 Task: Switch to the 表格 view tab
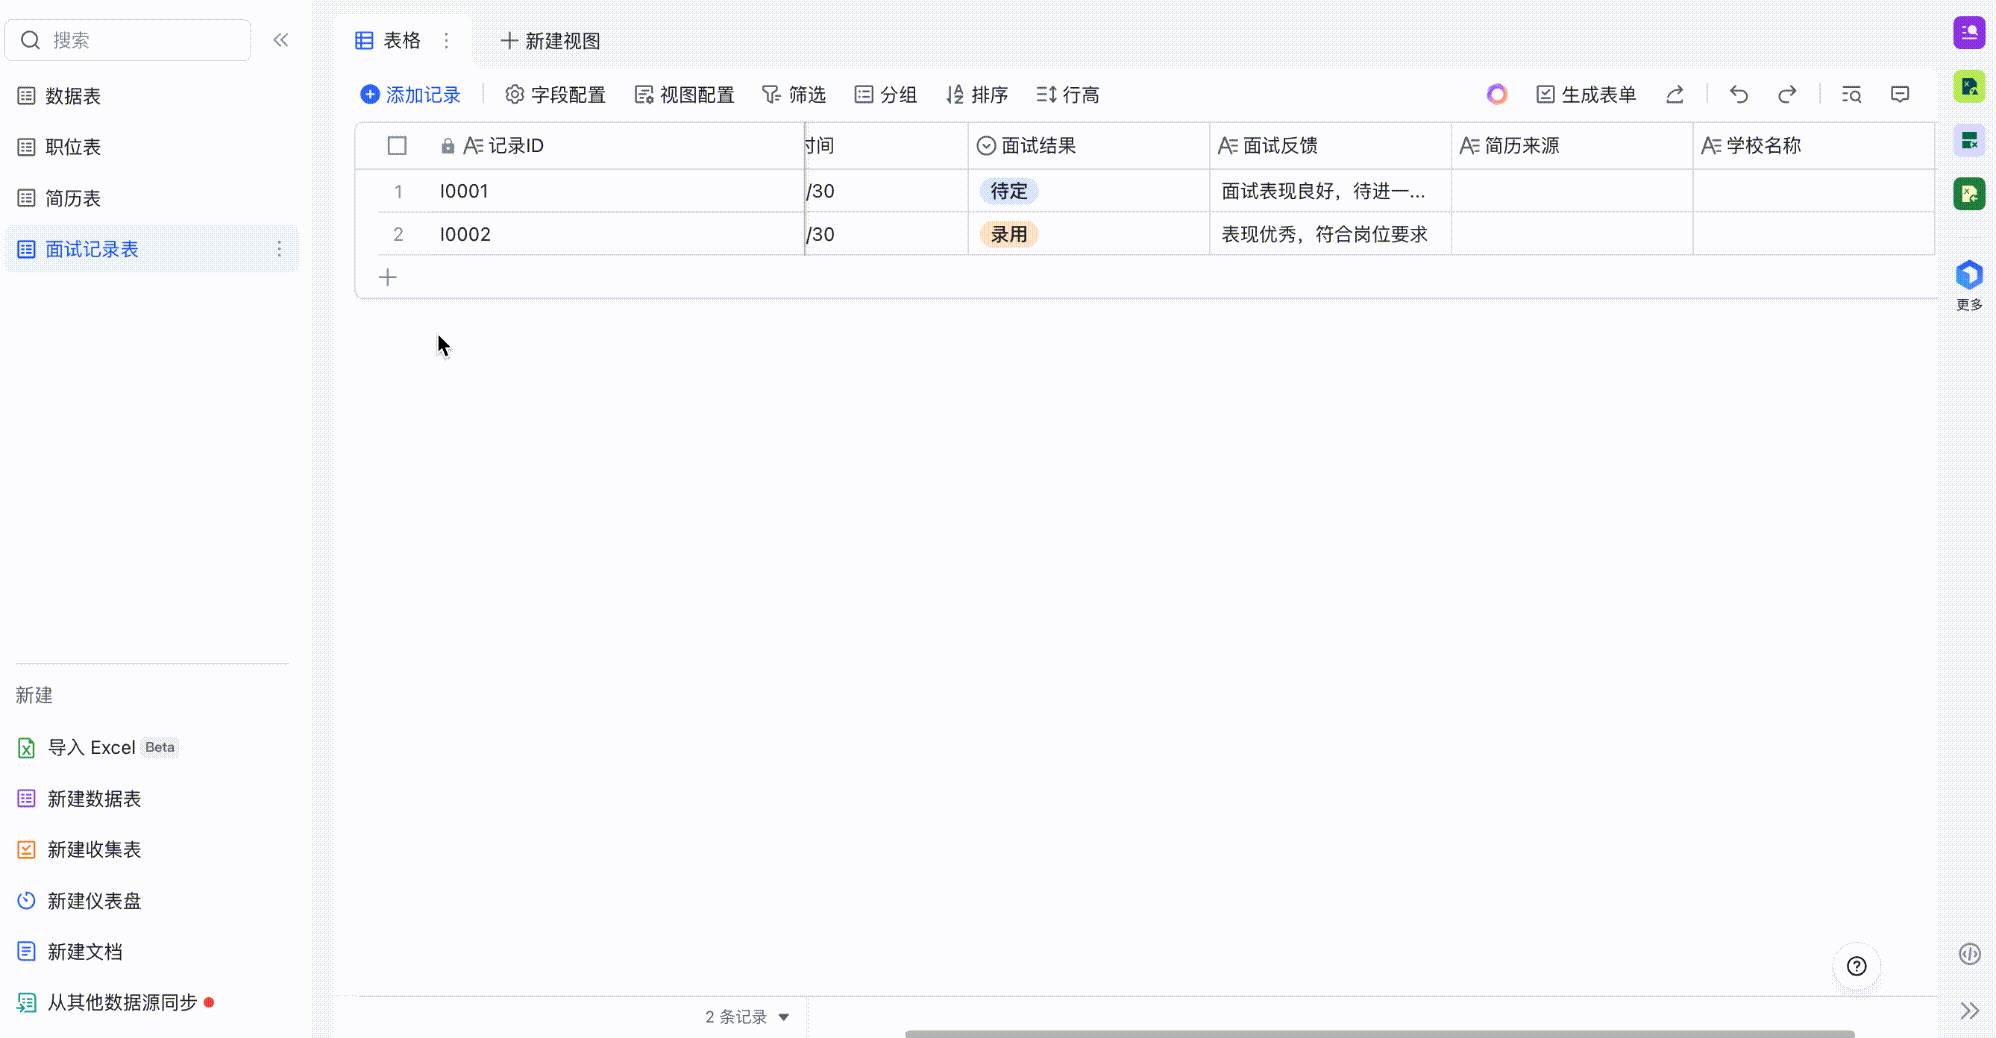[390, 40]
